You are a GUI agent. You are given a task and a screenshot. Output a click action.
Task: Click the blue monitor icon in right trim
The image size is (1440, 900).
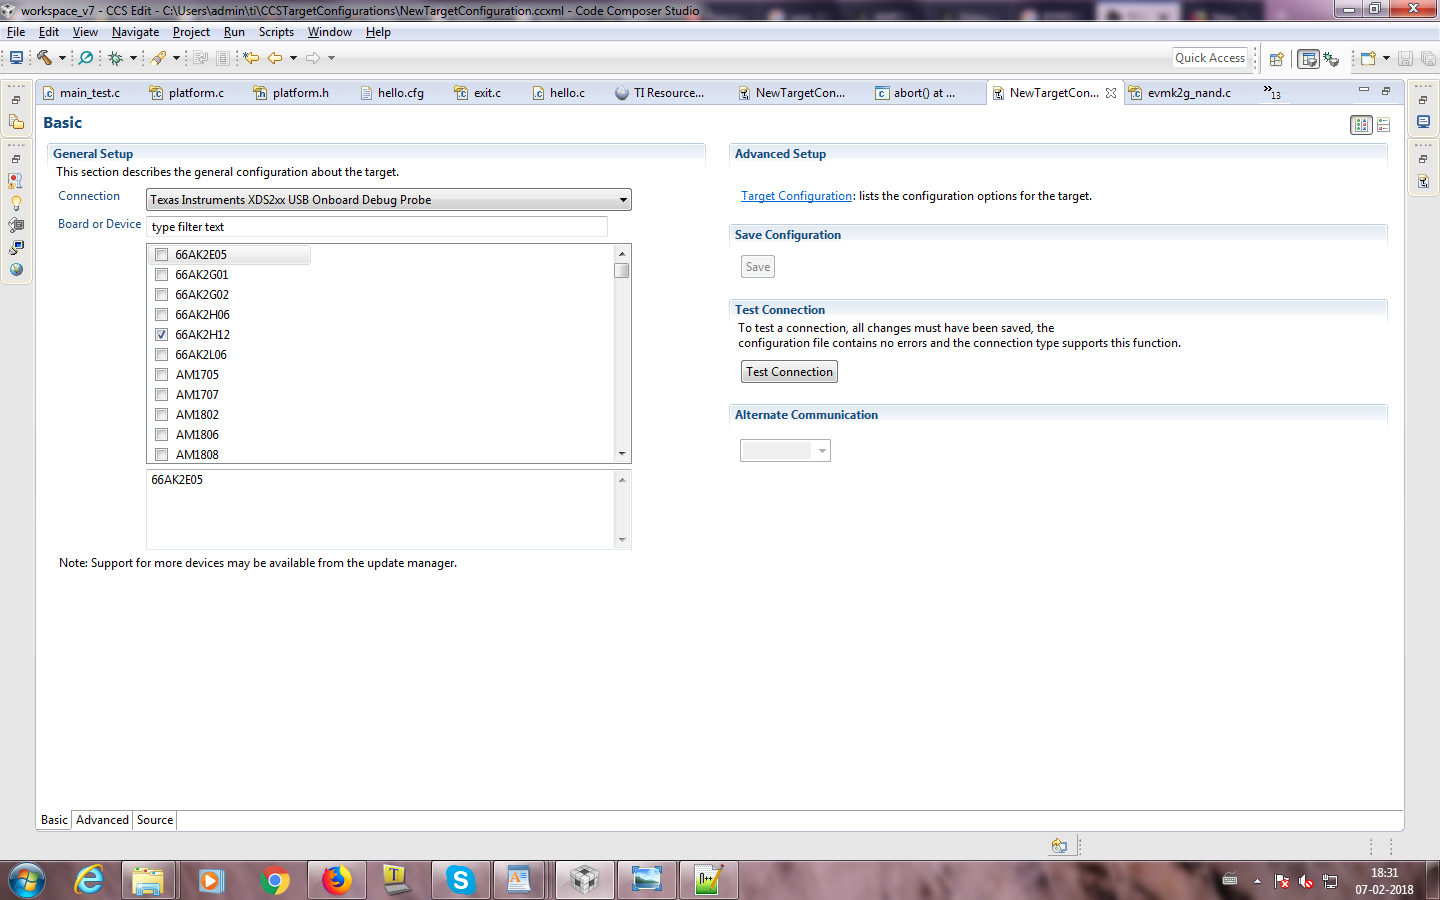[x=1423, y=122]
